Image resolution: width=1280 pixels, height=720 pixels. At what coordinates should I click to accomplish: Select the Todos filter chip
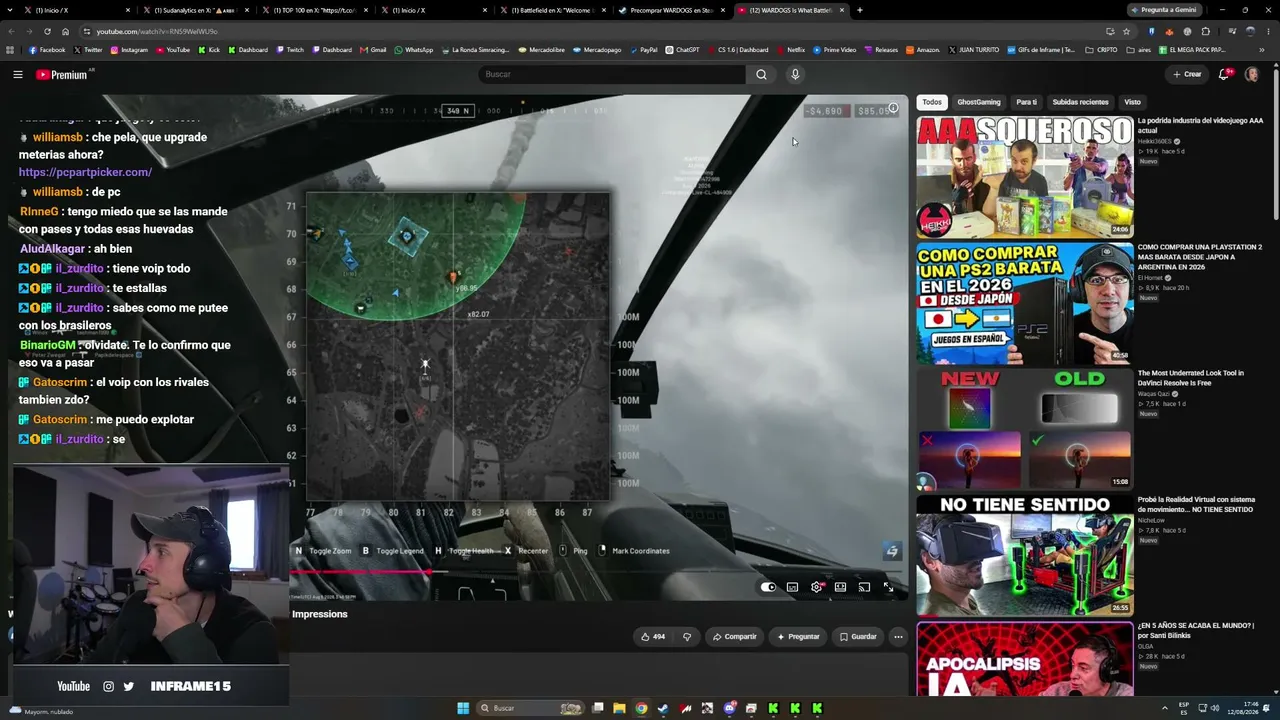pos(932,102)
